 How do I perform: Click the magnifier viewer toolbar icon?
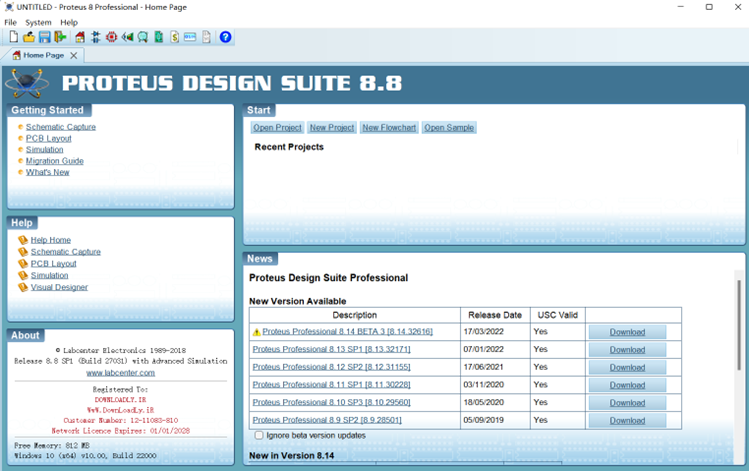point(143,37)
